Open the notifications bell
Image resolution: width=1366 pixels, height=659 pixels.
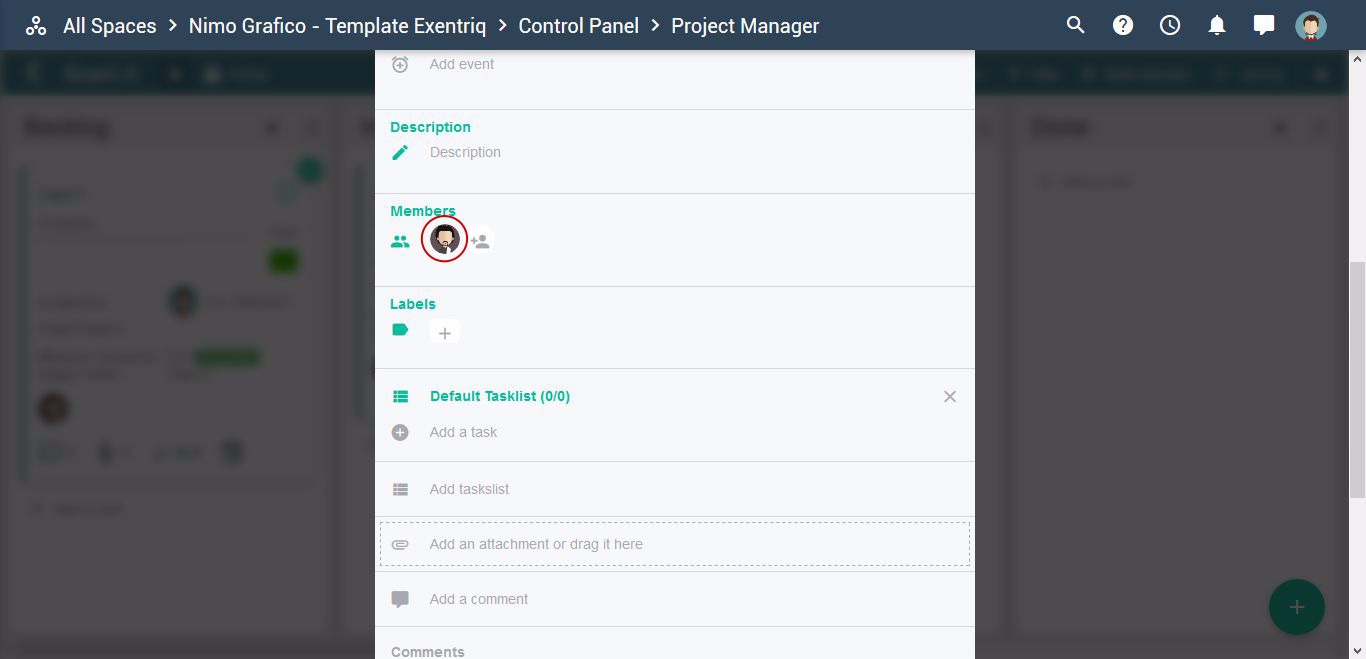pyautogui.click(x=1217, y=25)
